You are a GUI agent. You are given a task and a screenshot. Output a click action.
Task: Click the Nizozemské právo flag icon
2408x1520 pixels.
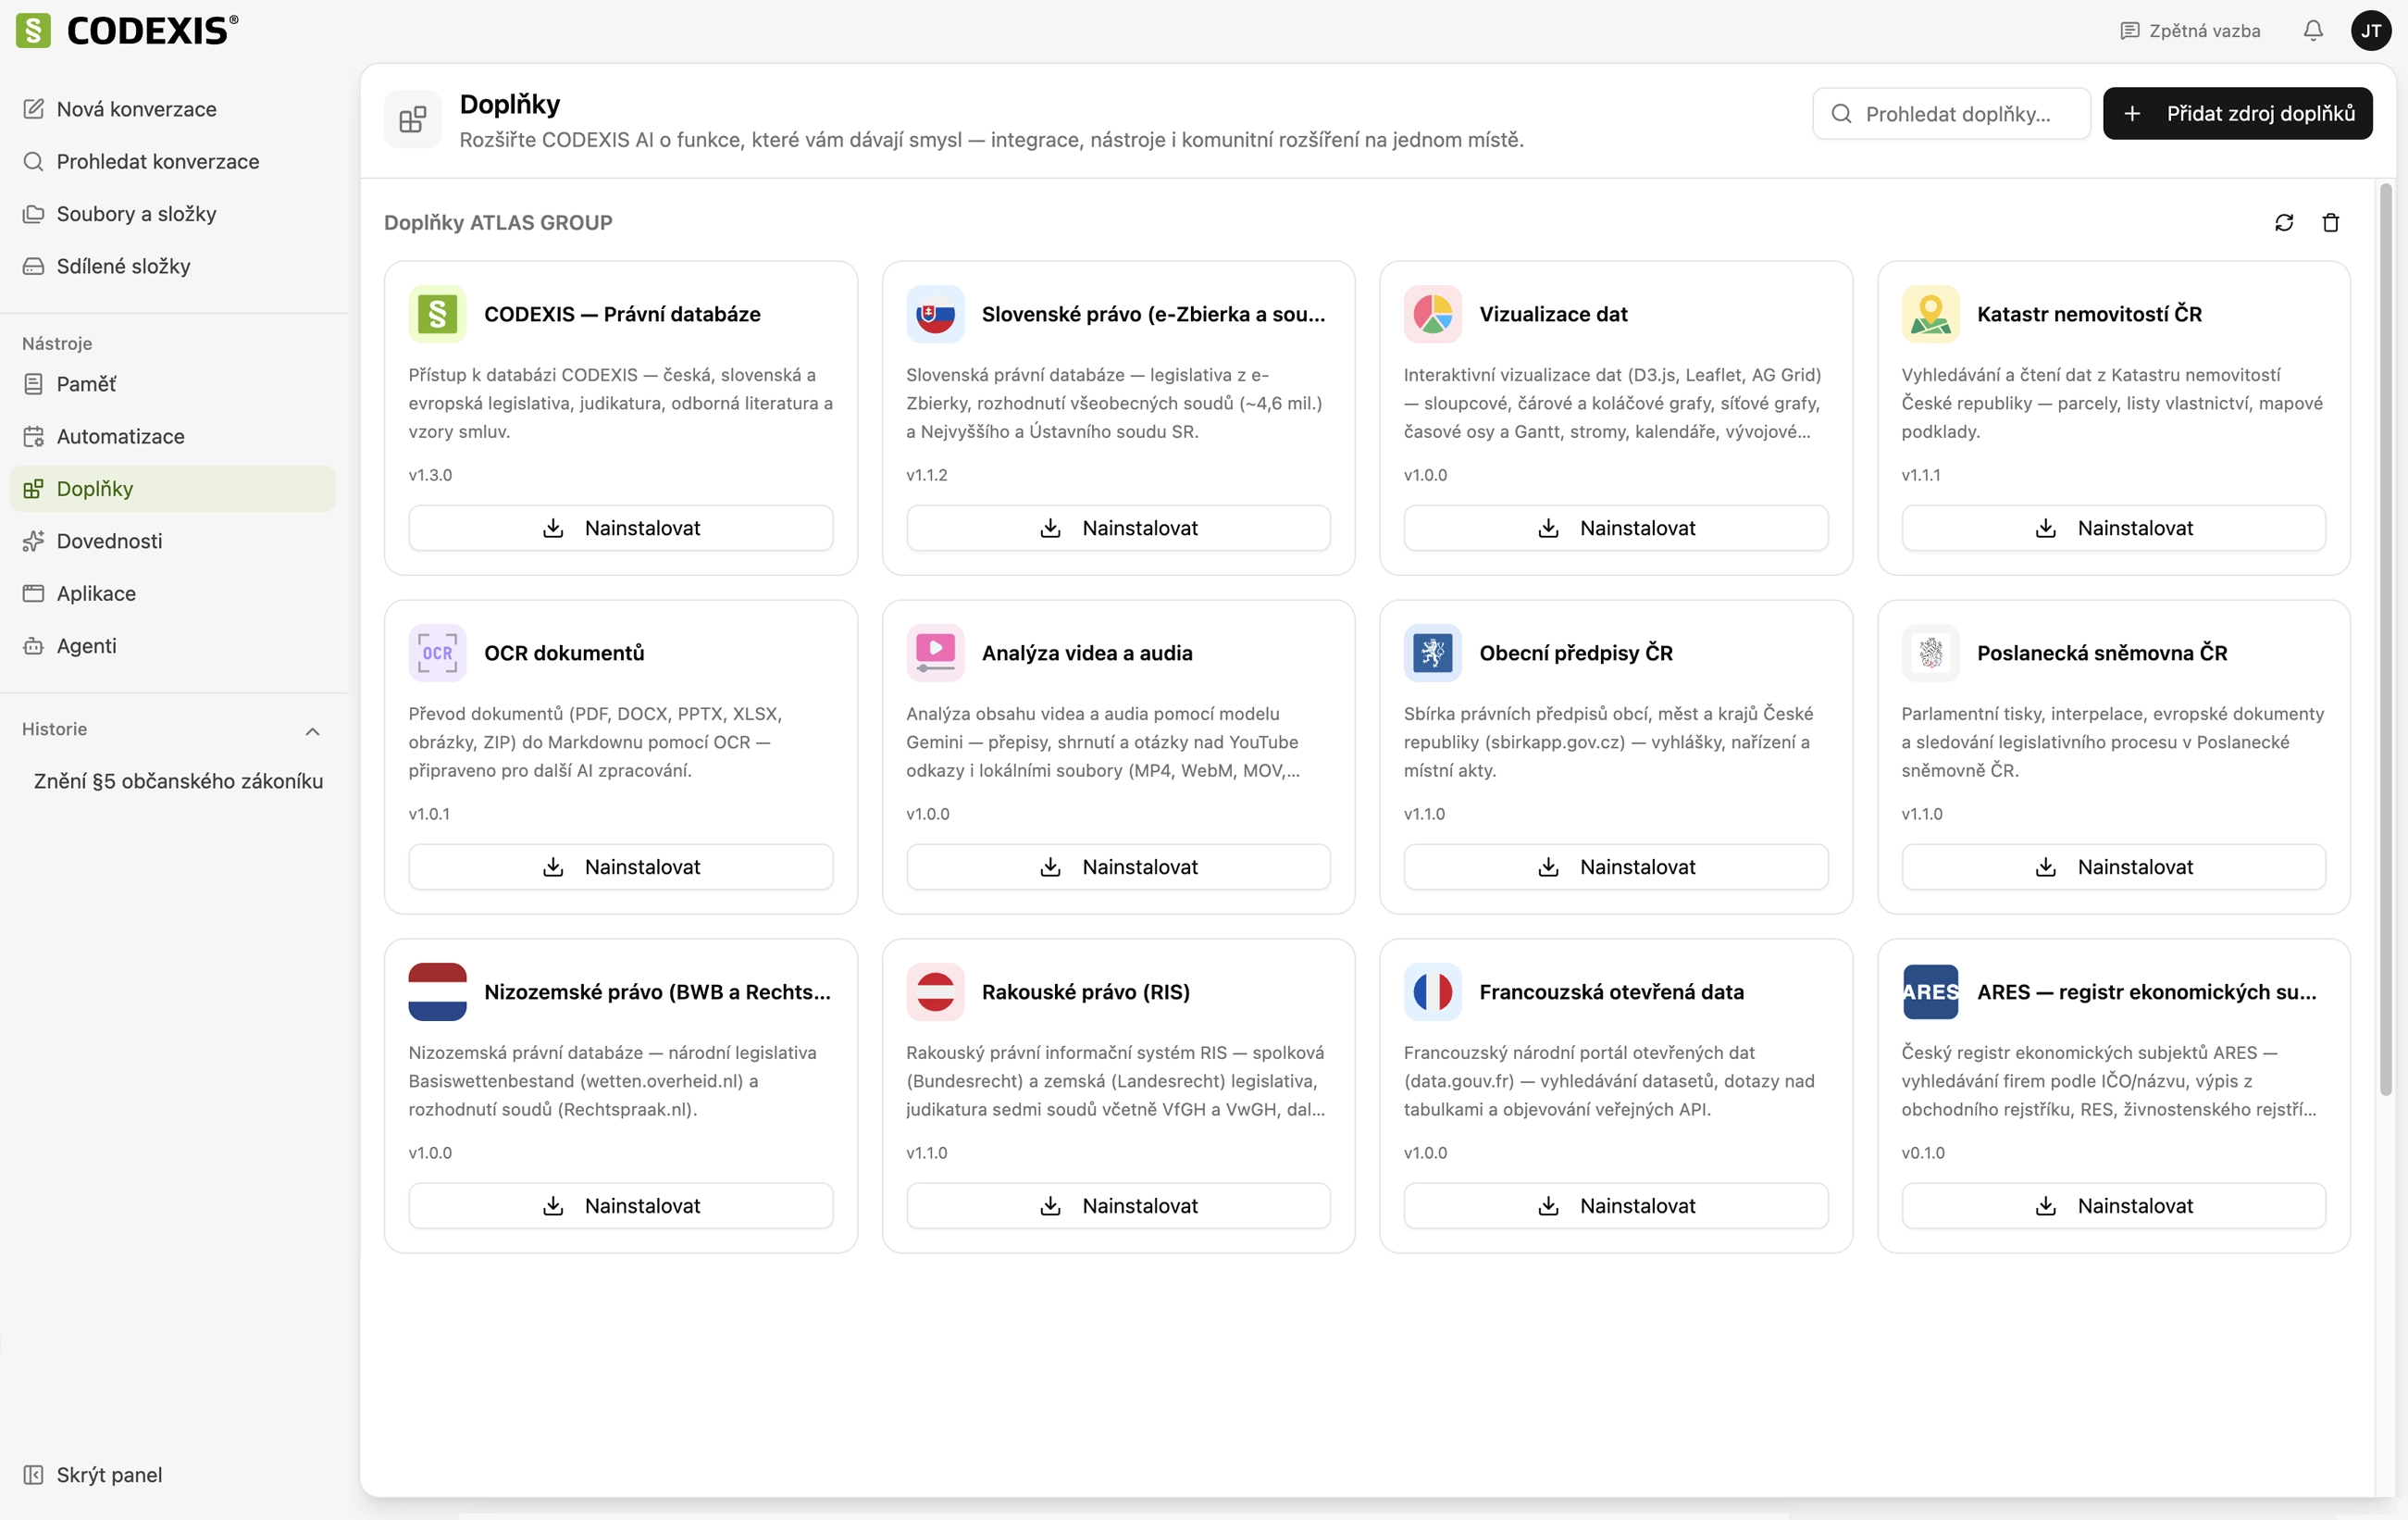pyautogui.click(x=437, y=992)
